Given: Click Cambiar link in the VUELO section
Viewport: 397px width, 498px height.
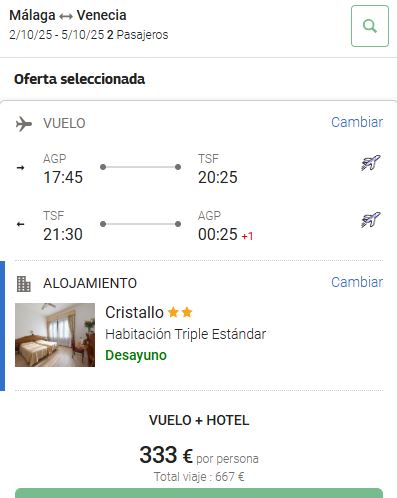Looking at the screenshot, I should point(357,122).
